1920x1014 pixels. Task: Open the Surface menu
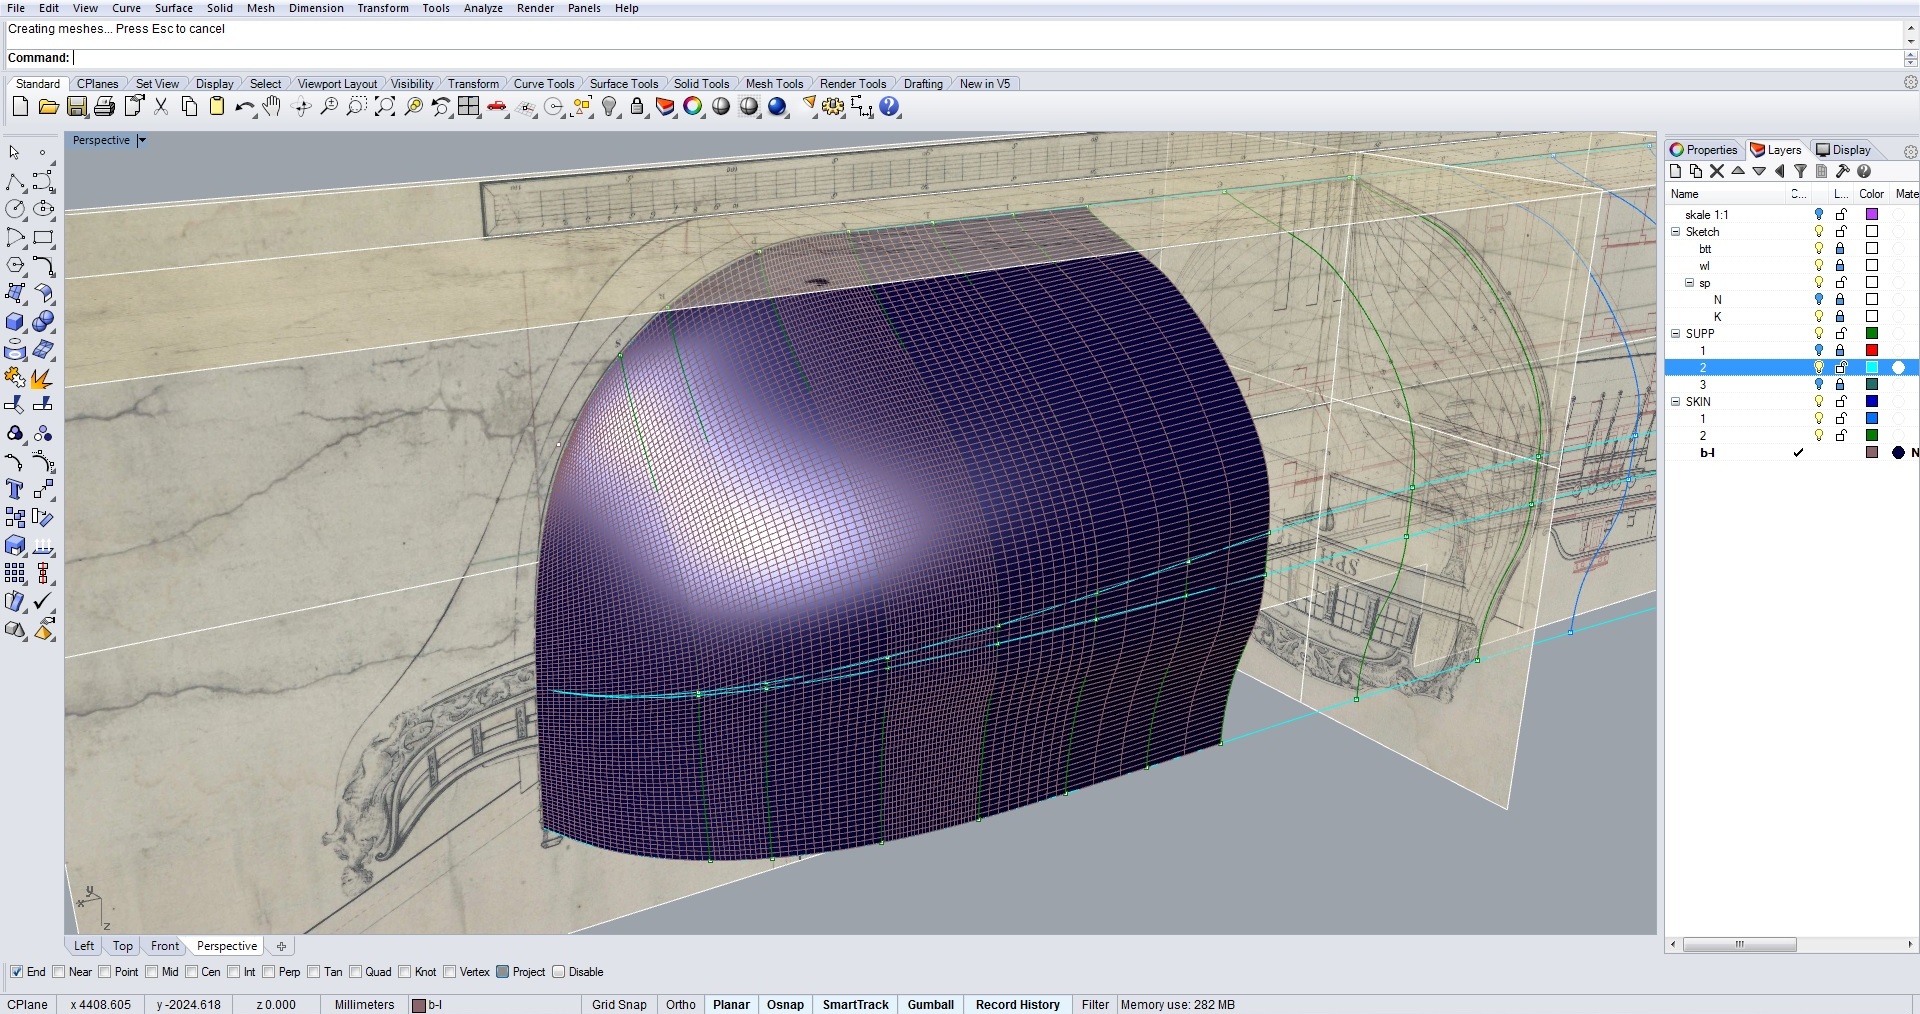173,8
